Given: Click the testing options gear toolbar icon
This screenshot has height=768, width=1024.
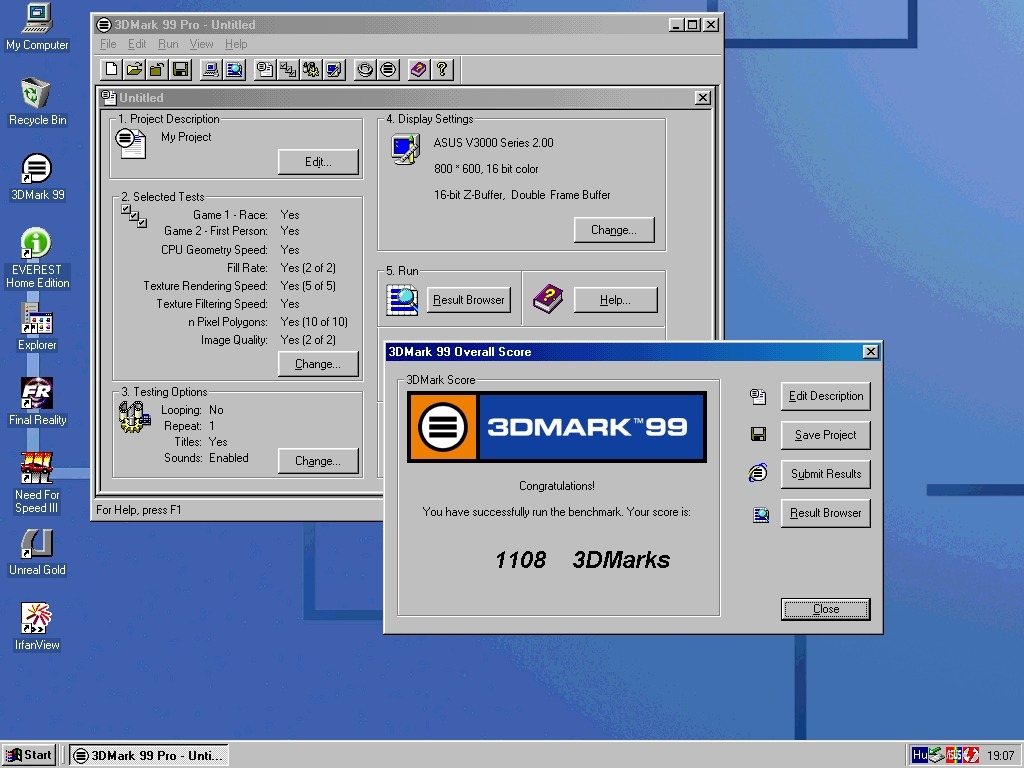Looking at the screenshot, I should 312,69.
